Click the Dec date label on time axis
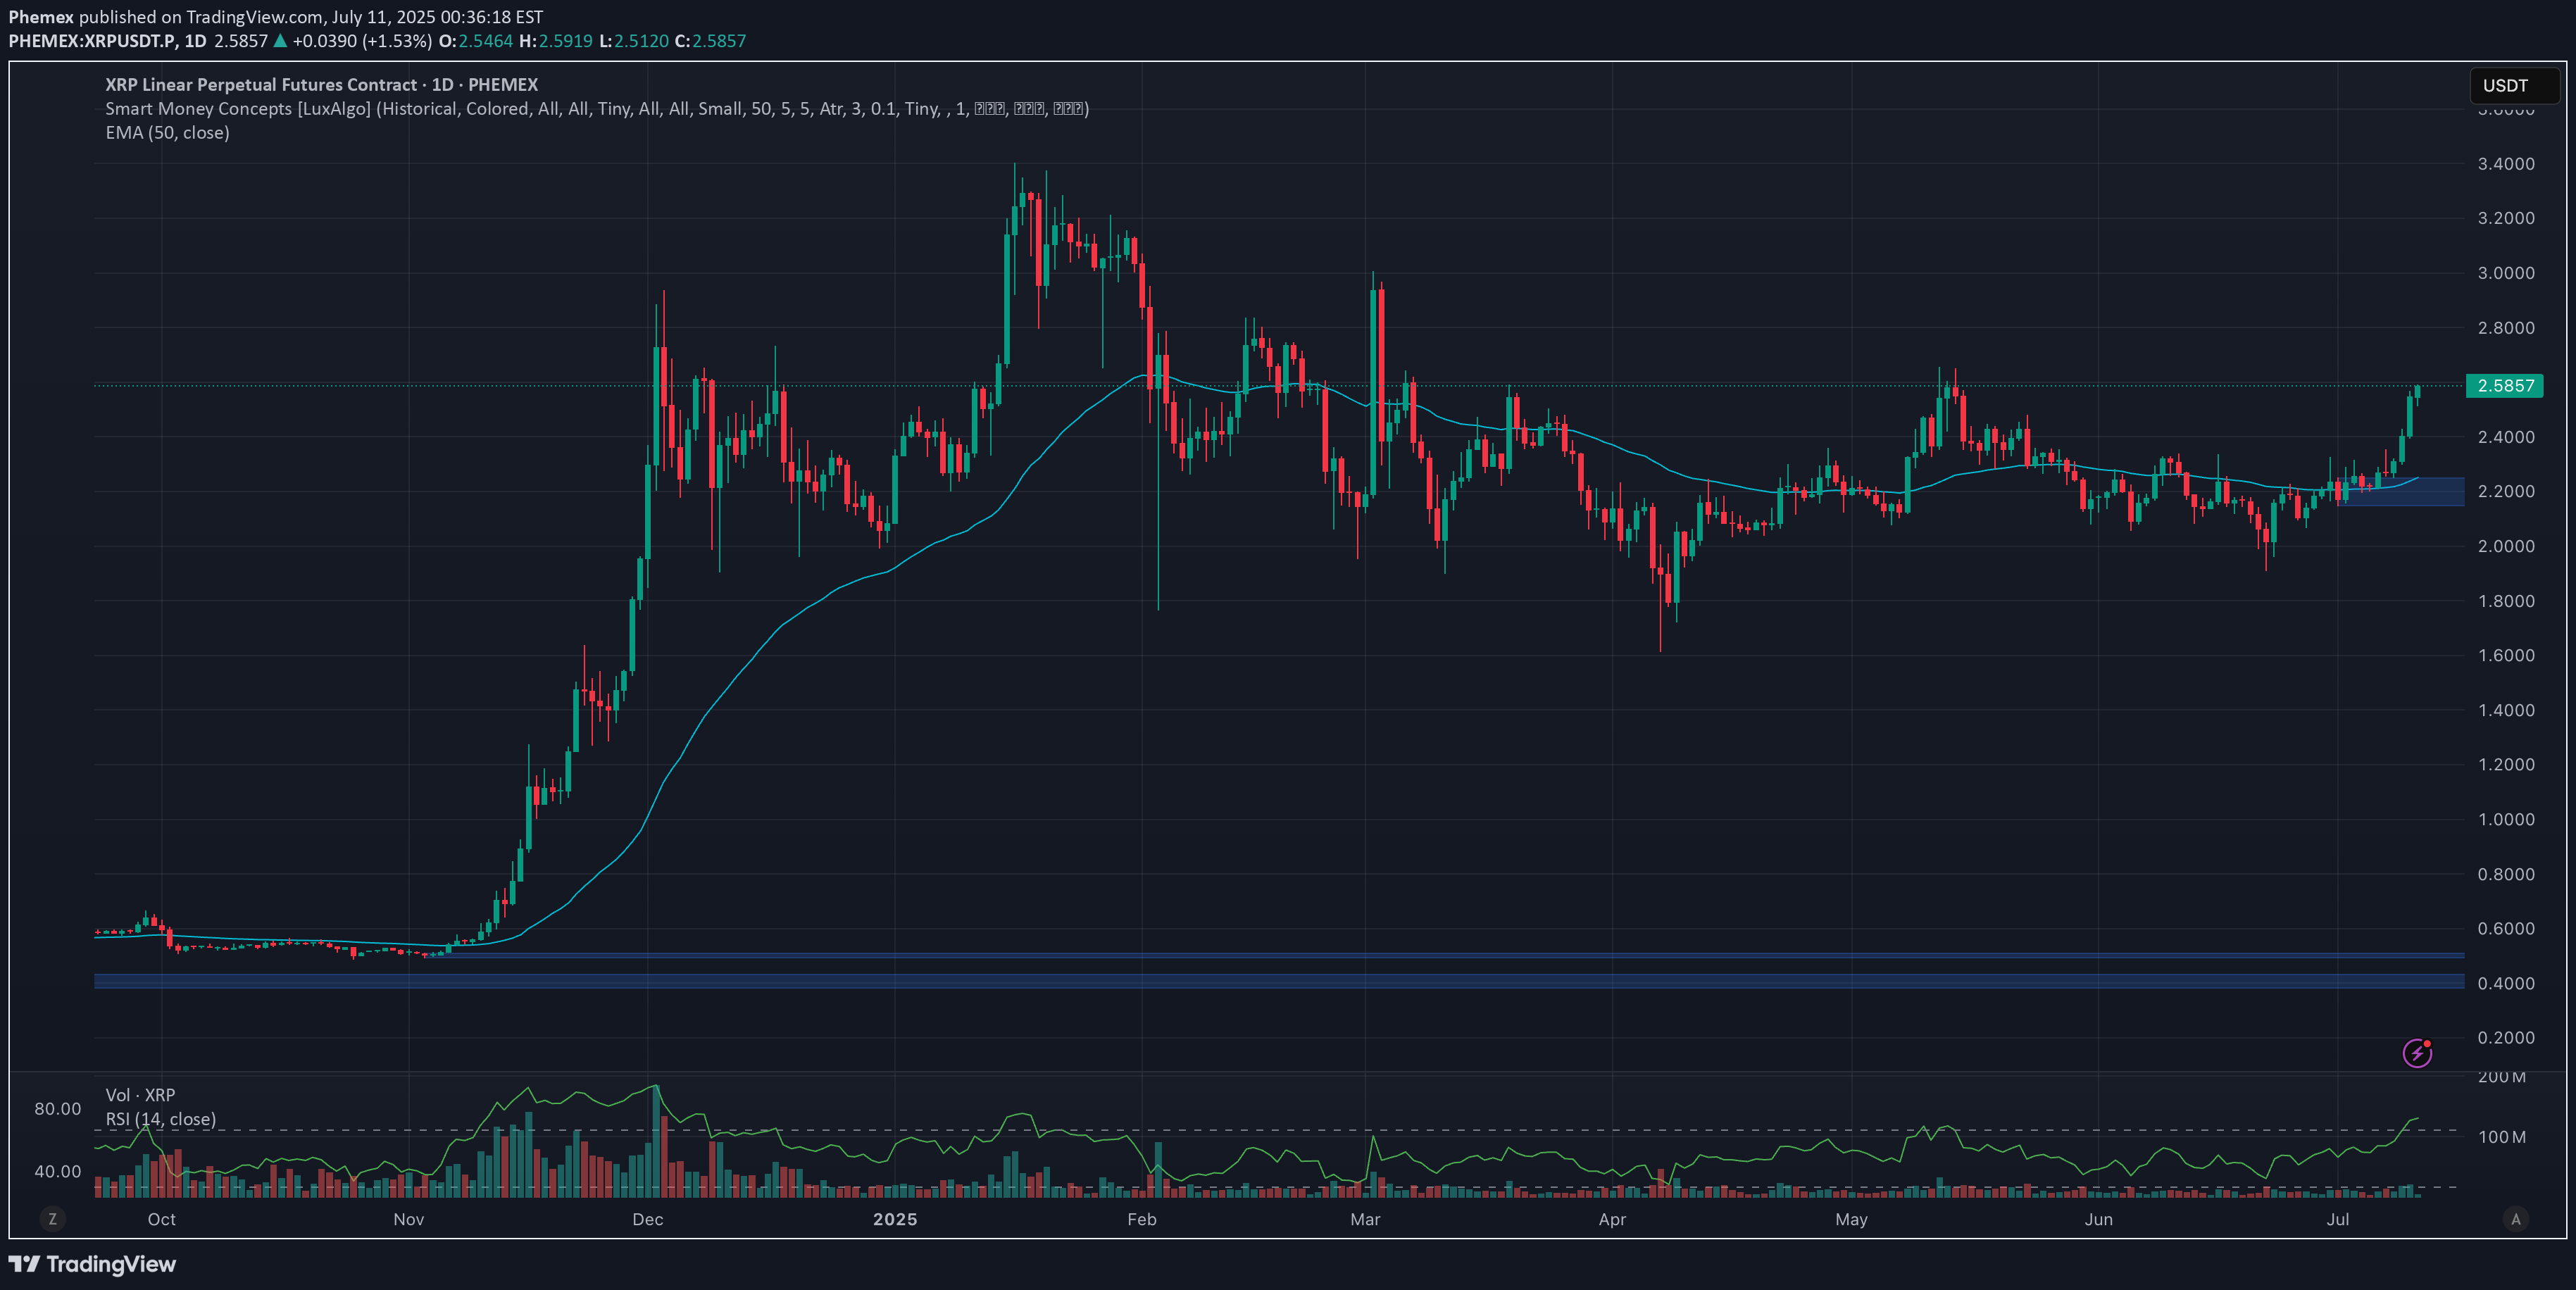The height and width of the screenshot is (1290, 2576). [x=648, y=1219]
